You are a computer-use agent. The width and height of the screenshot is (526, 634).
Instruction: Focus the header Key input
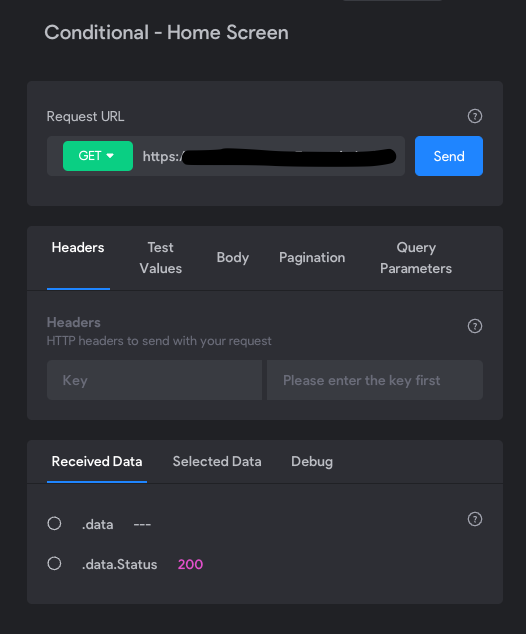tap(154, 380)
